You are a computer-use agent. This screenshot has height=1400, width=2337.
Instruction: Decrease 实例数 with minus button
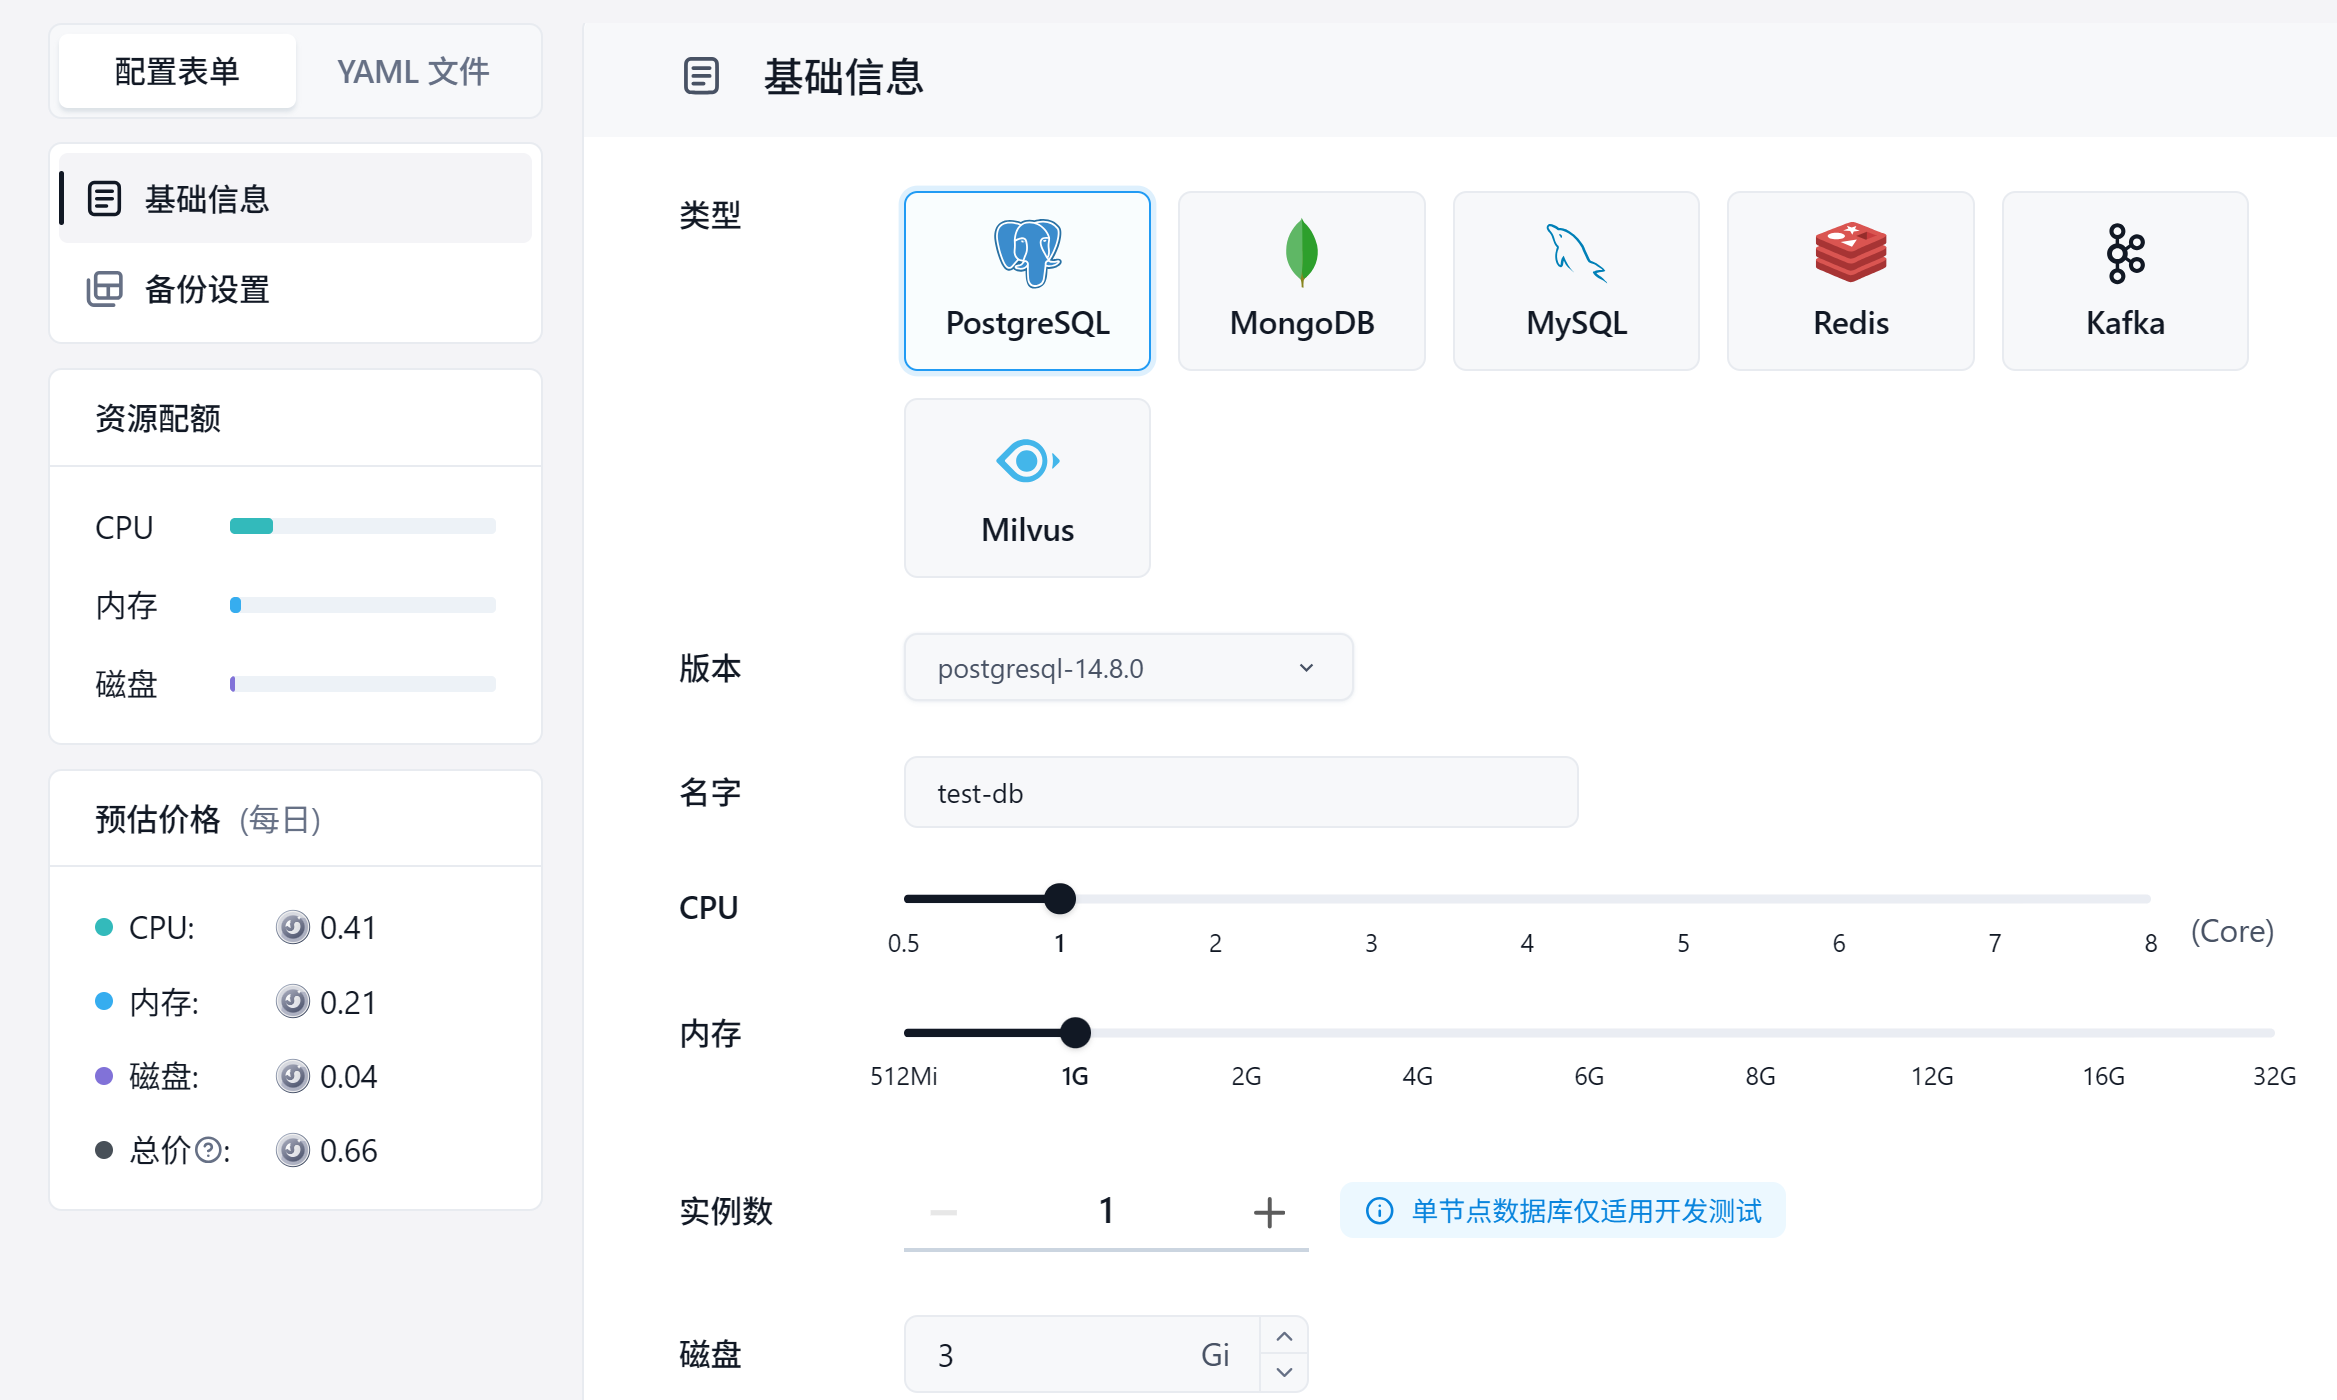[943, 1212]
